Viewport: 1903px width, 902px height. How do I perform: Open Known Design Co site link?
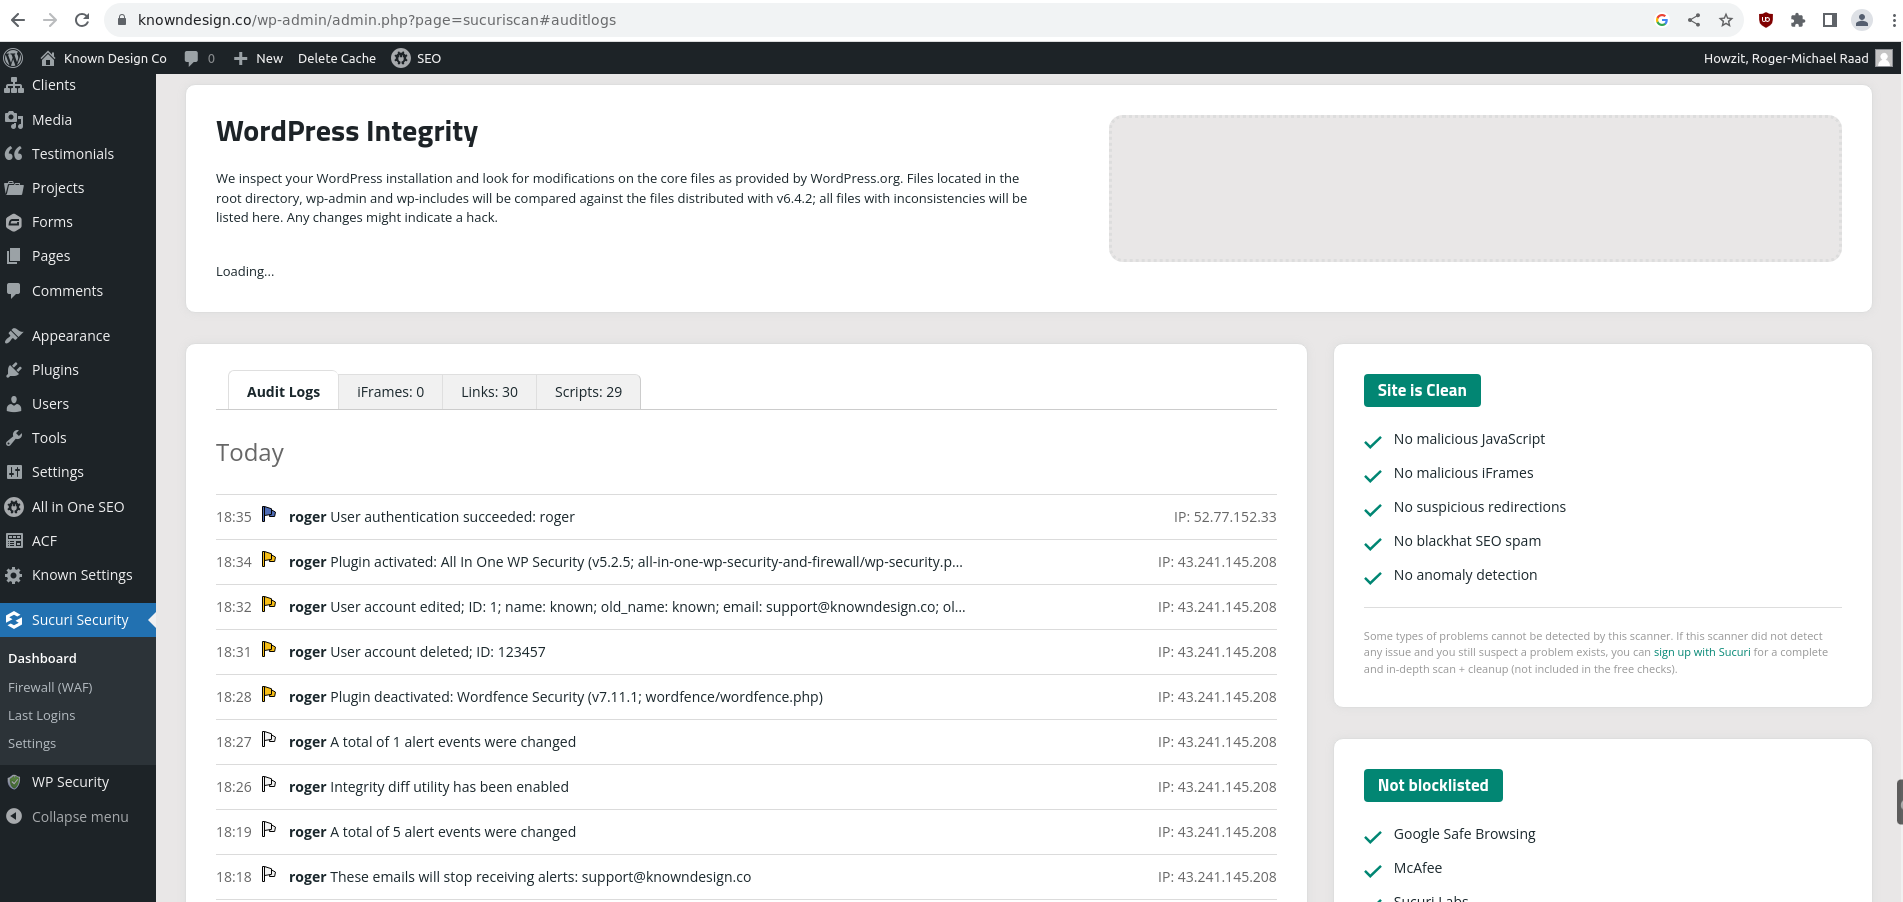(104, 58)
